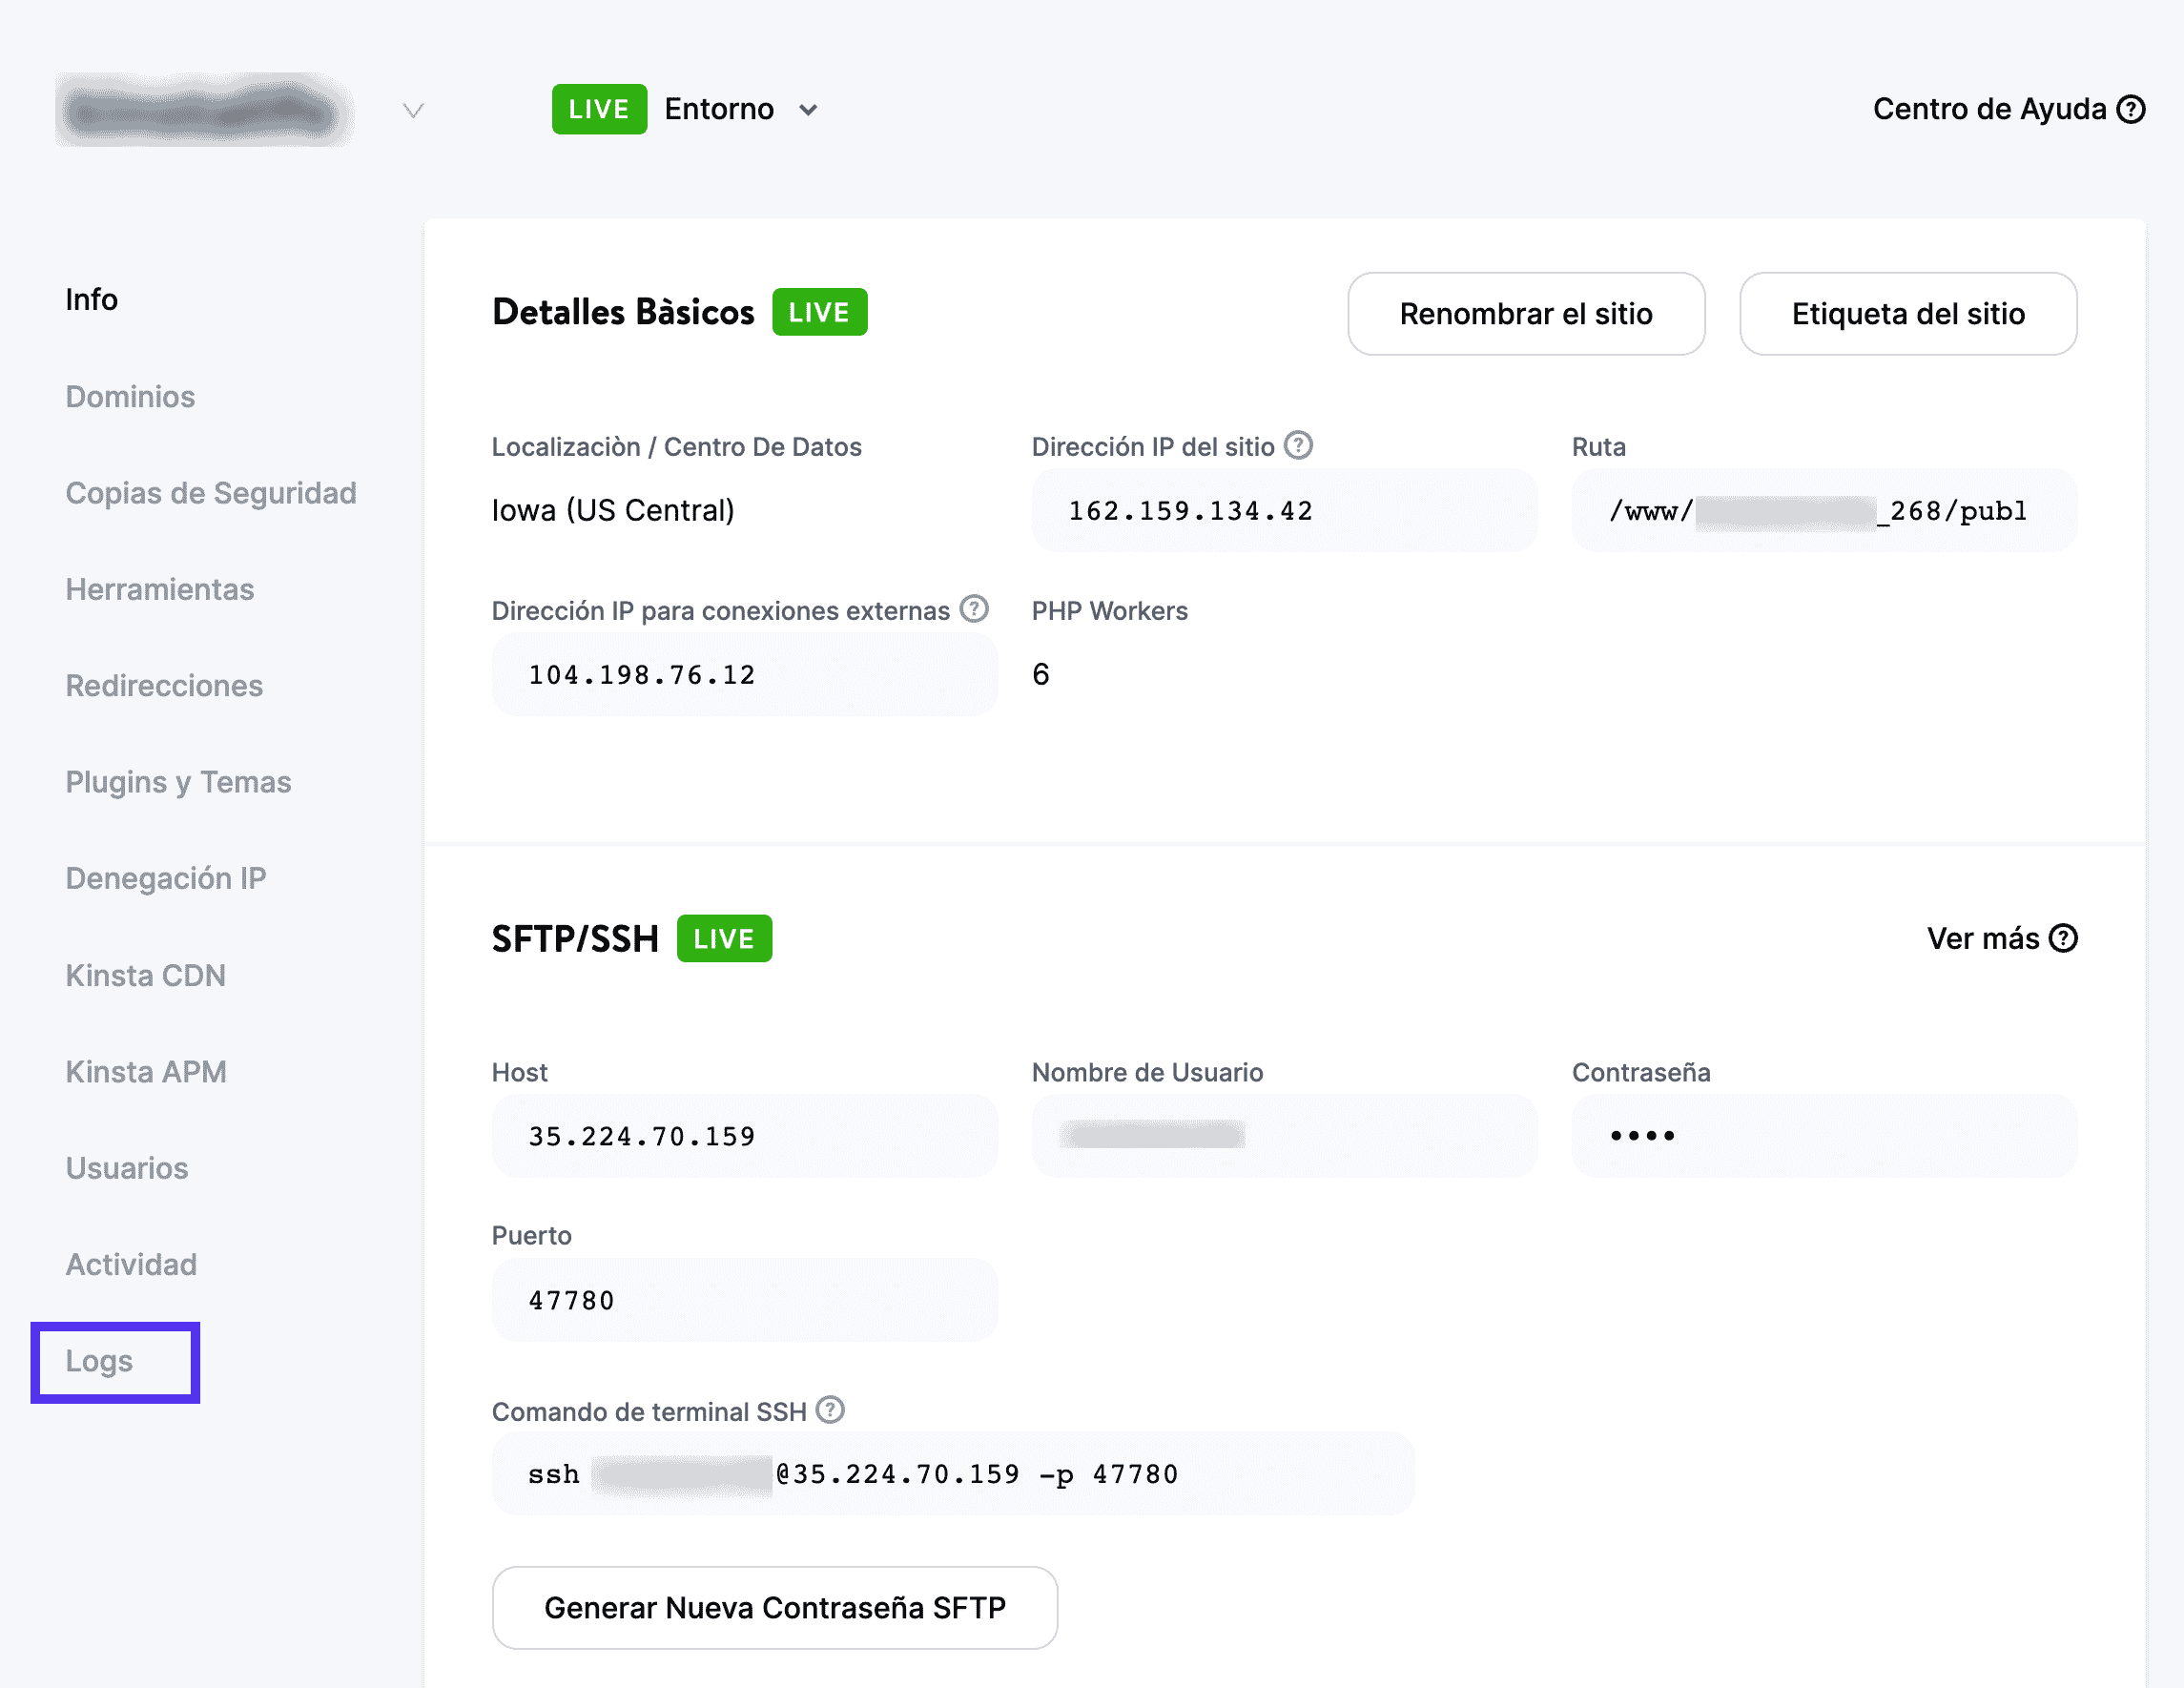Viewport: 2184px width, 1688px height.
Task: Click Etiqueta del sitio button
Action: (x=1907, y=314)
